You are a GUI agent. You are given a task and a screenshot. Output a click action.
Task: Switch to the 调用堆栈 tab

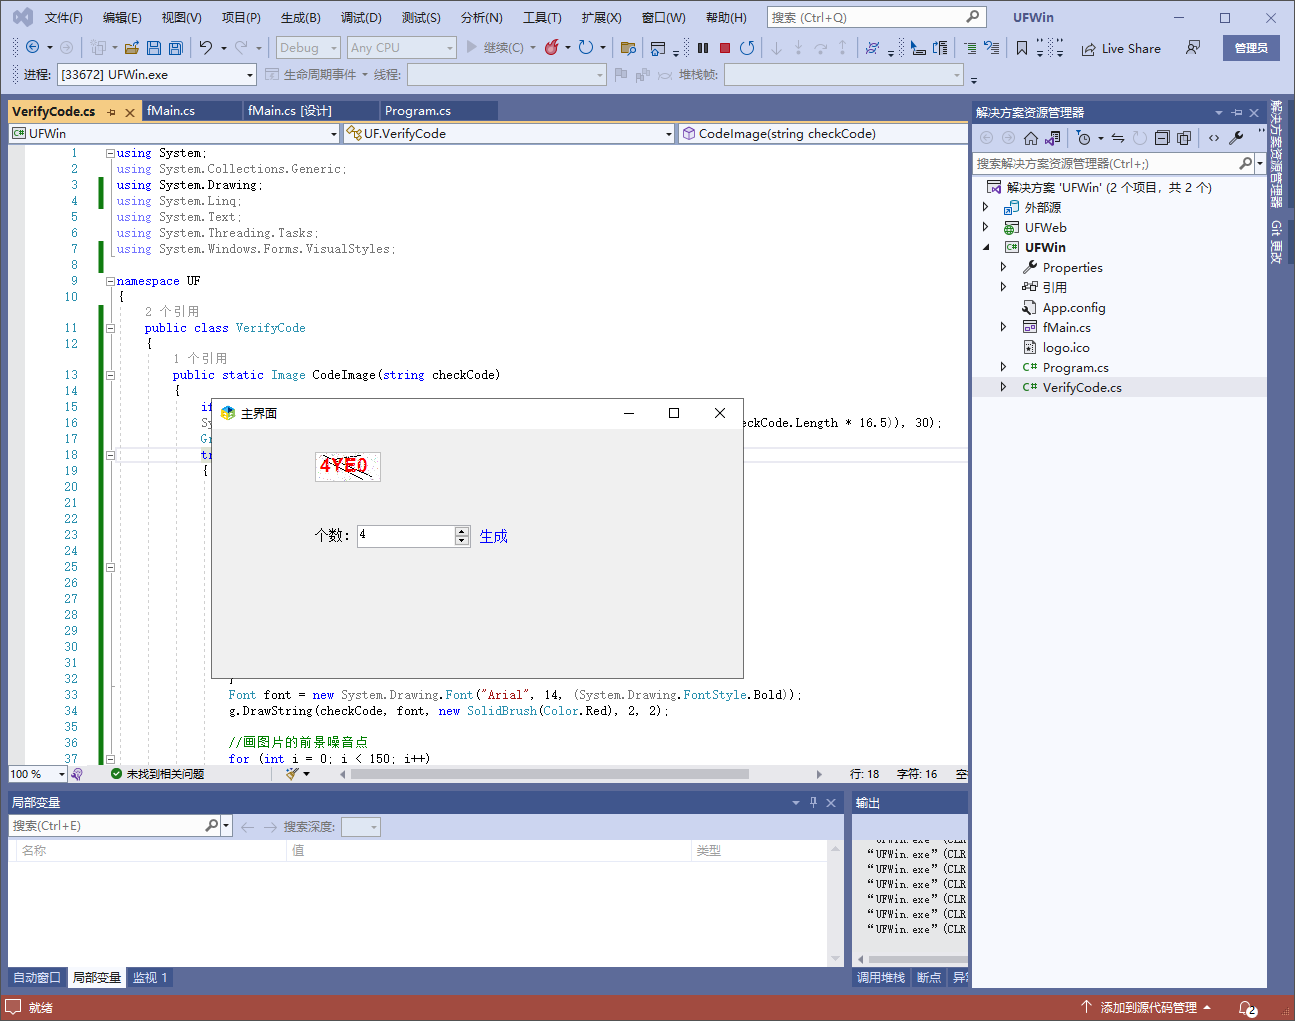[881, 977]
